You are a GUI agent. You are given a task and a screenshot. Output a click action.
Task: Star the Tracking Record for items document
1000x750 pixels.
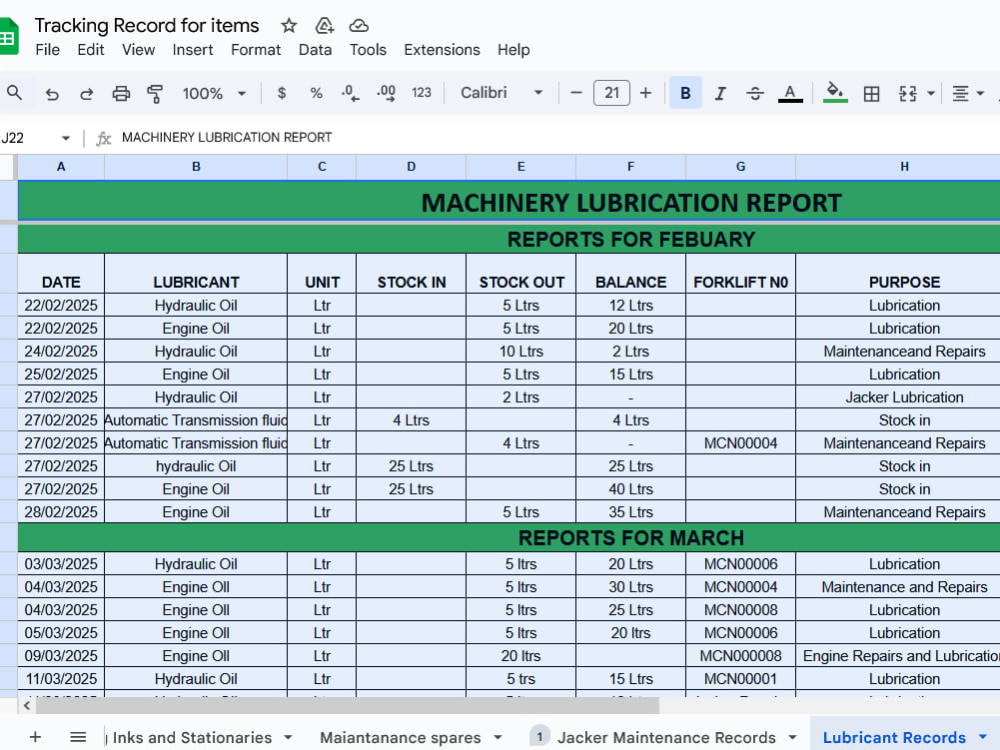[x=289, y=26]
